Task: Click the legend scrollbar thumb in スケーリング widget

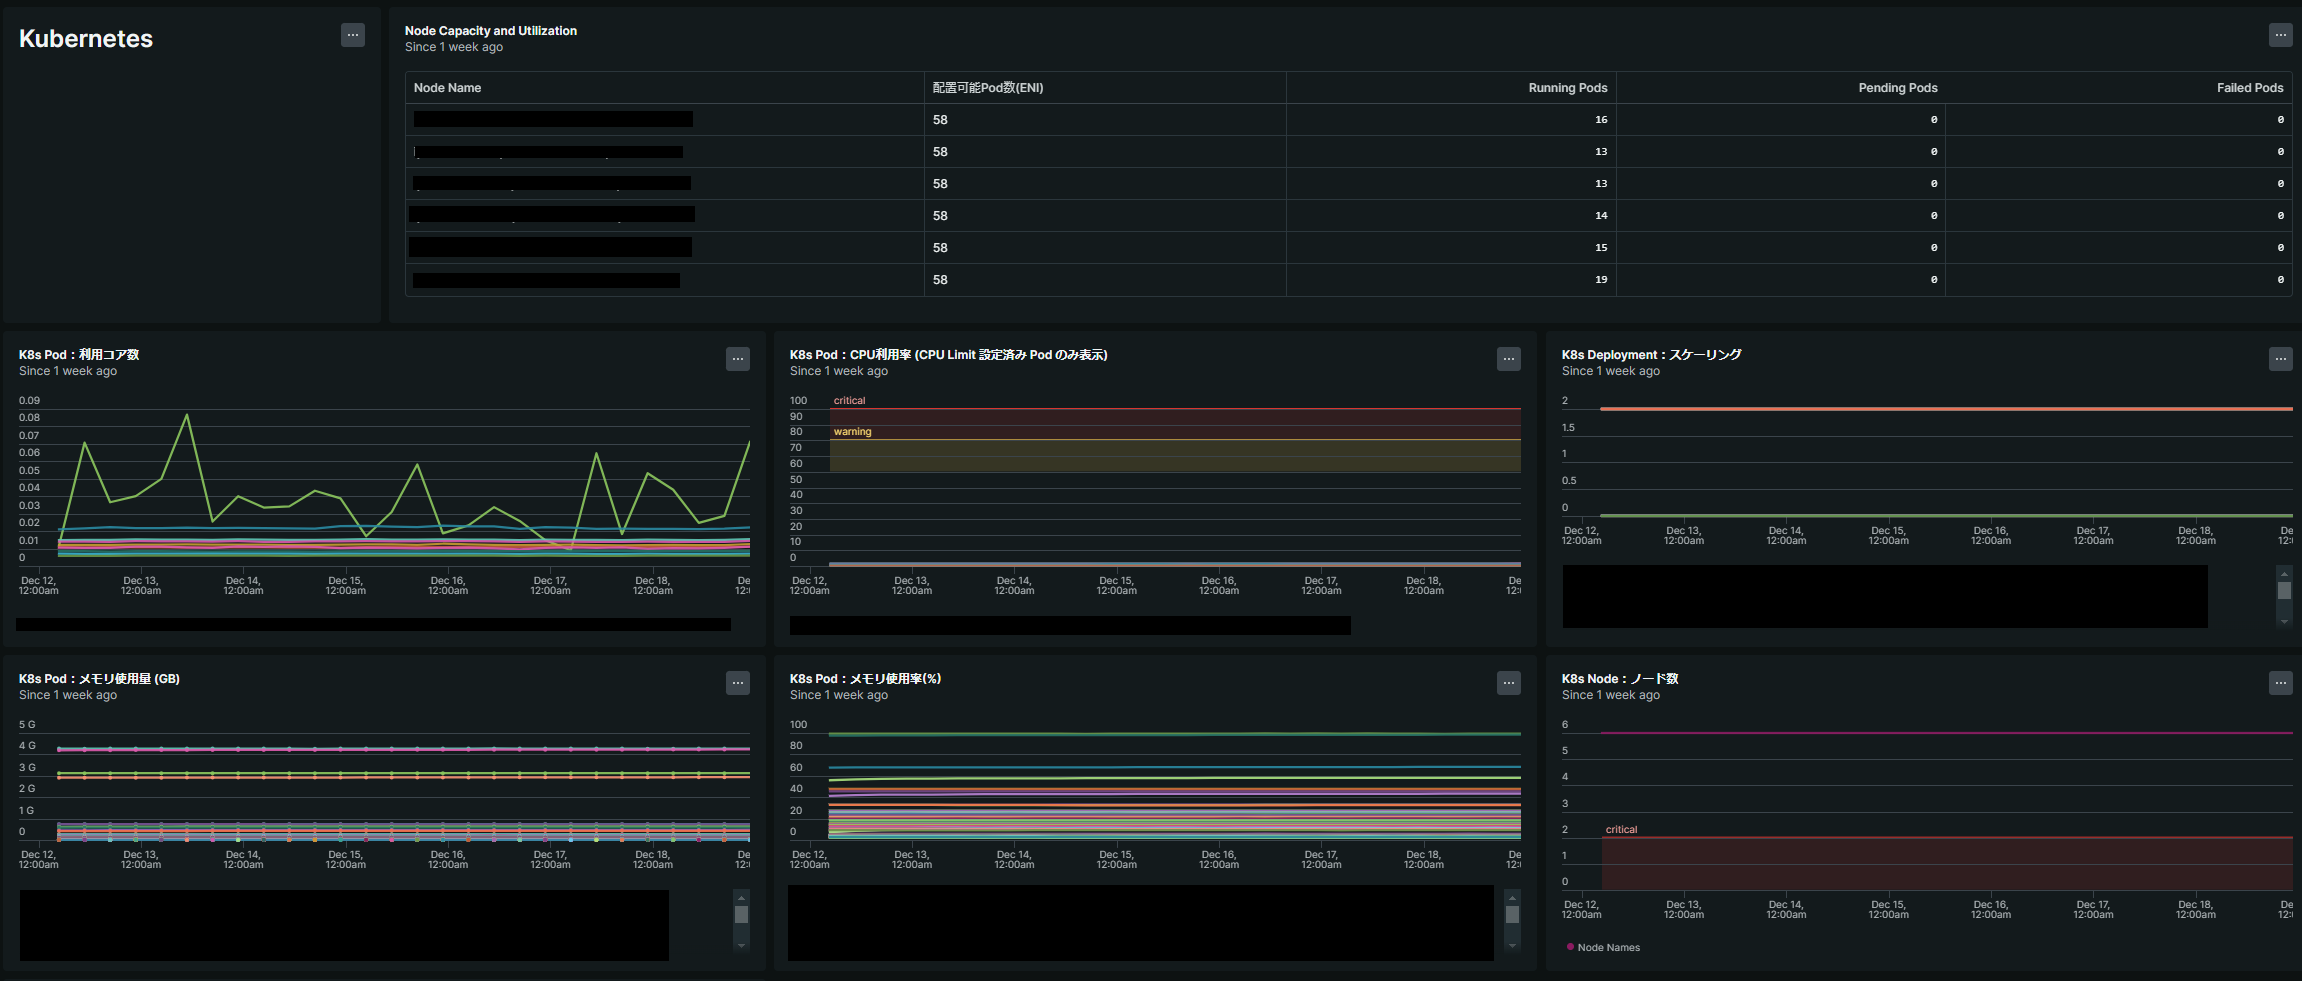Action: pyautogui.click(x=2284, y=591)
